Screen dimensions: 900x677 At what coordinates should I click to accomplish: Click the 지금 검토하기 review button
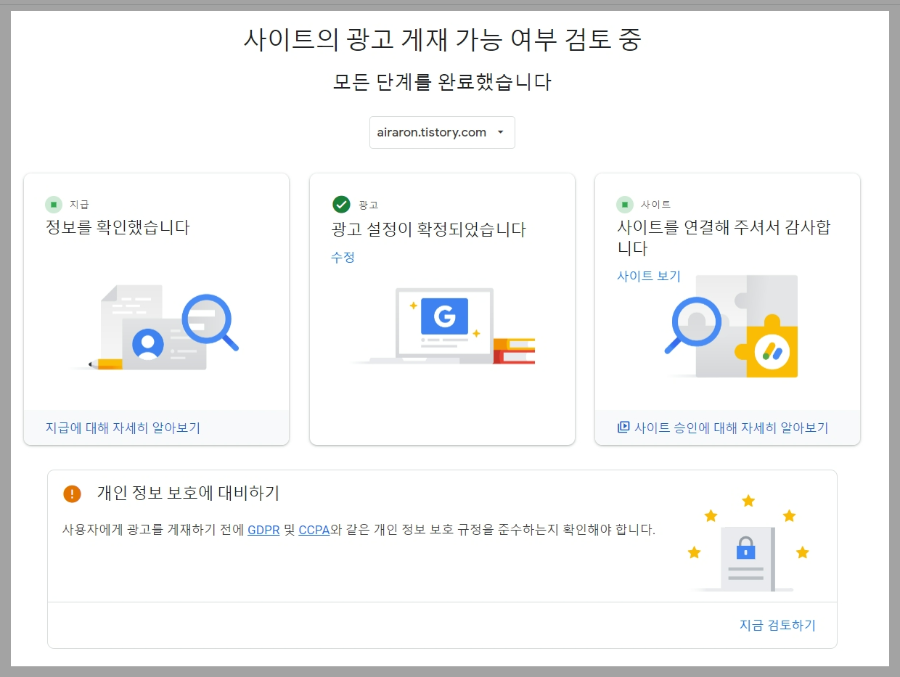coord(776,625)
